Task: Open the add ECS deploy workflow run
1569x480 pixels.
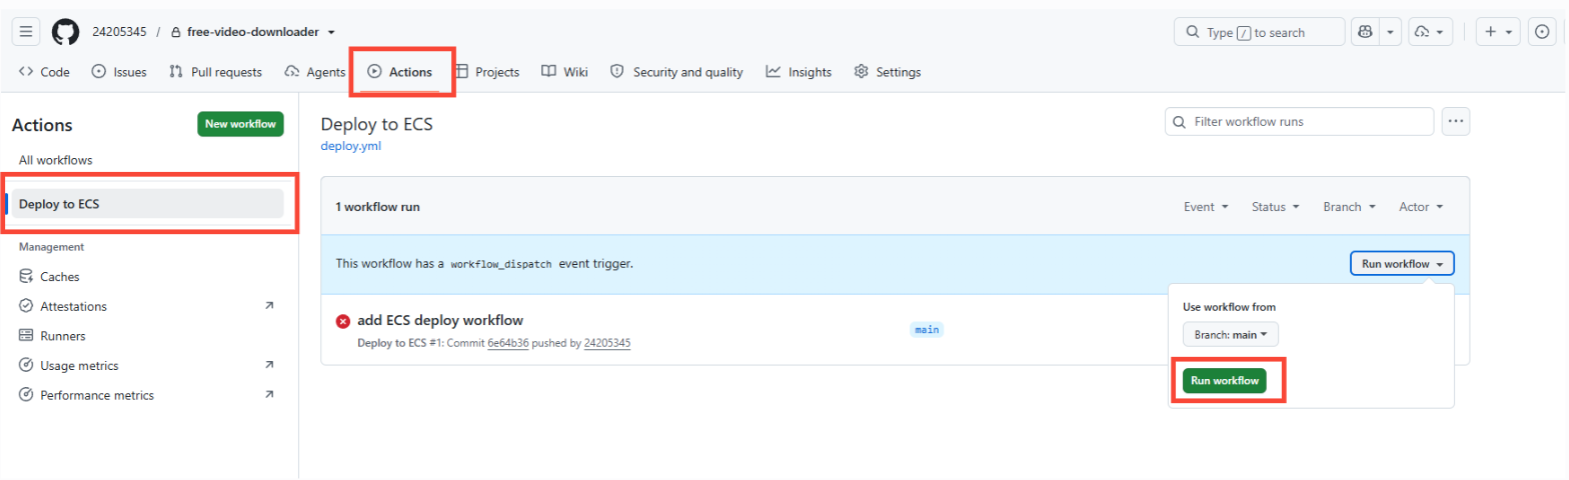Action: coord(440,321)
